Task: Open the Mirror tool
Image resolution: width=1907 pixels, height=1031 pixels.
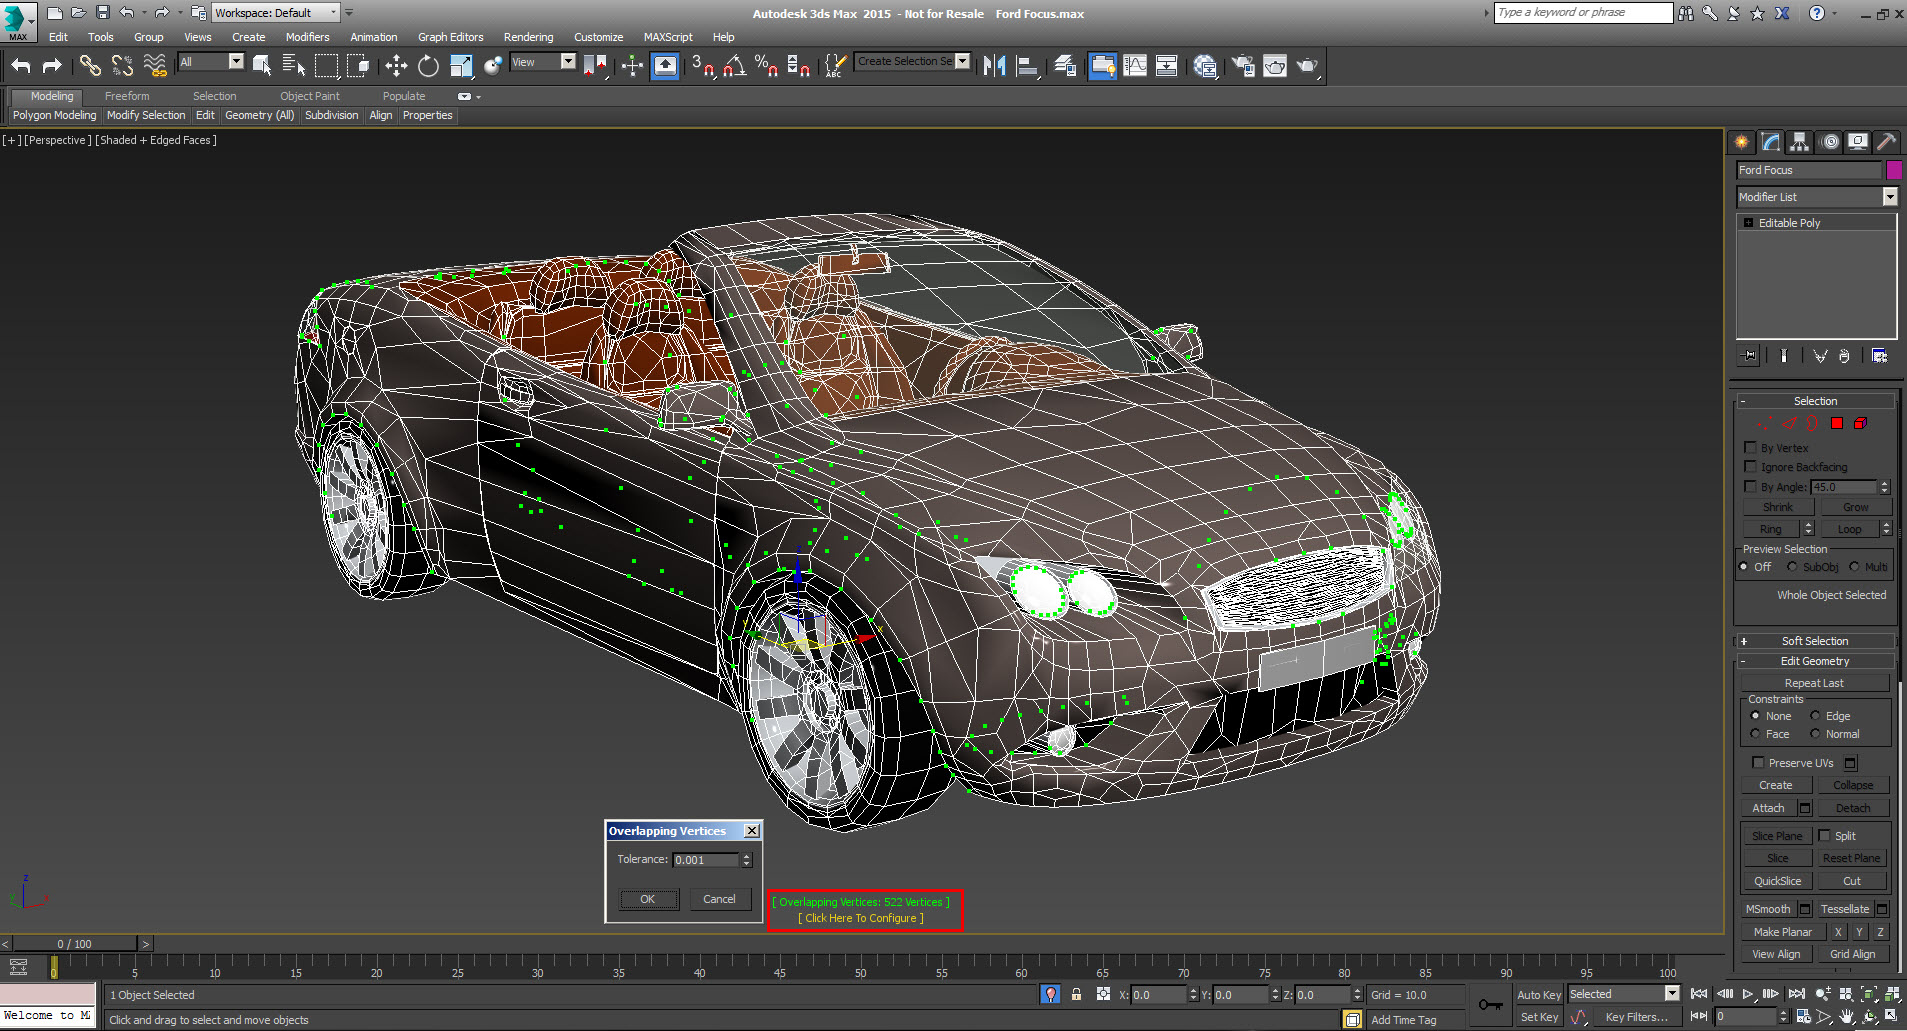Action: tap(995, 65)
